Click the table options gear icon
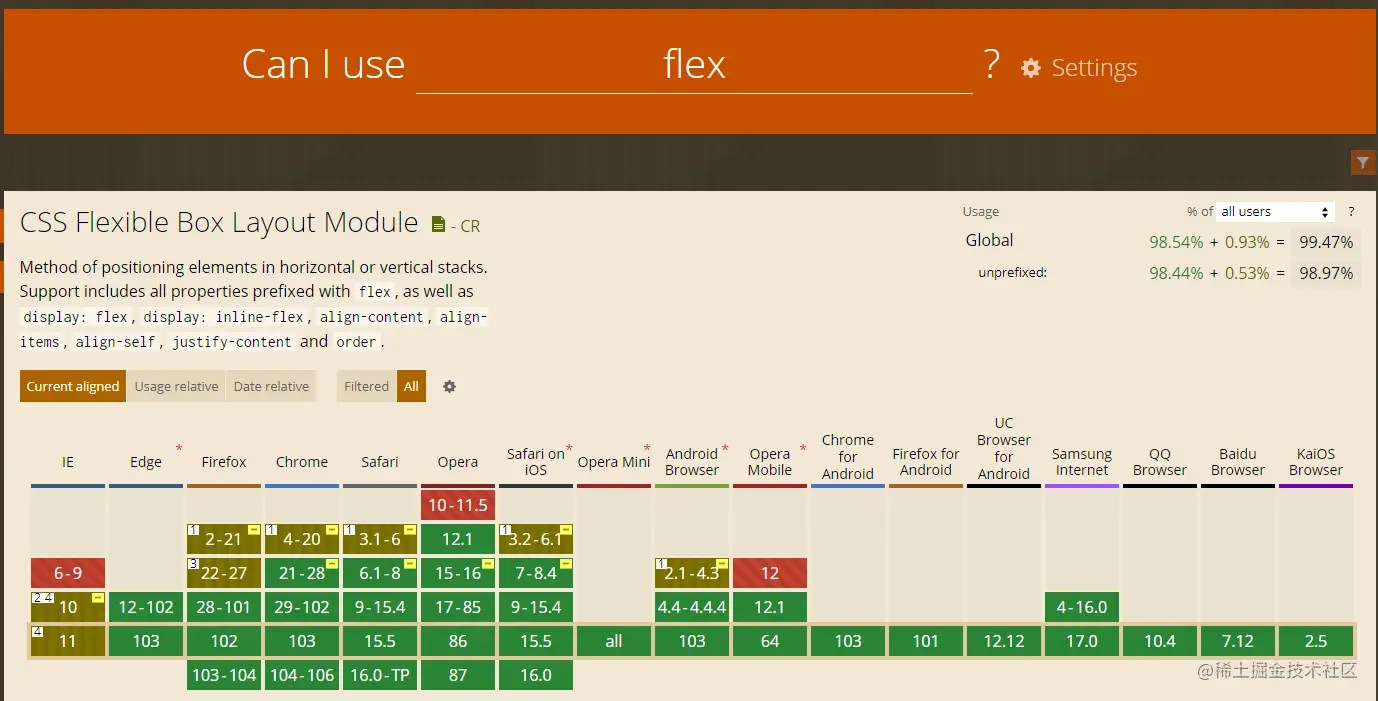Image resolution: width=1378 pixels, height=701 pixels. (449, 387)
